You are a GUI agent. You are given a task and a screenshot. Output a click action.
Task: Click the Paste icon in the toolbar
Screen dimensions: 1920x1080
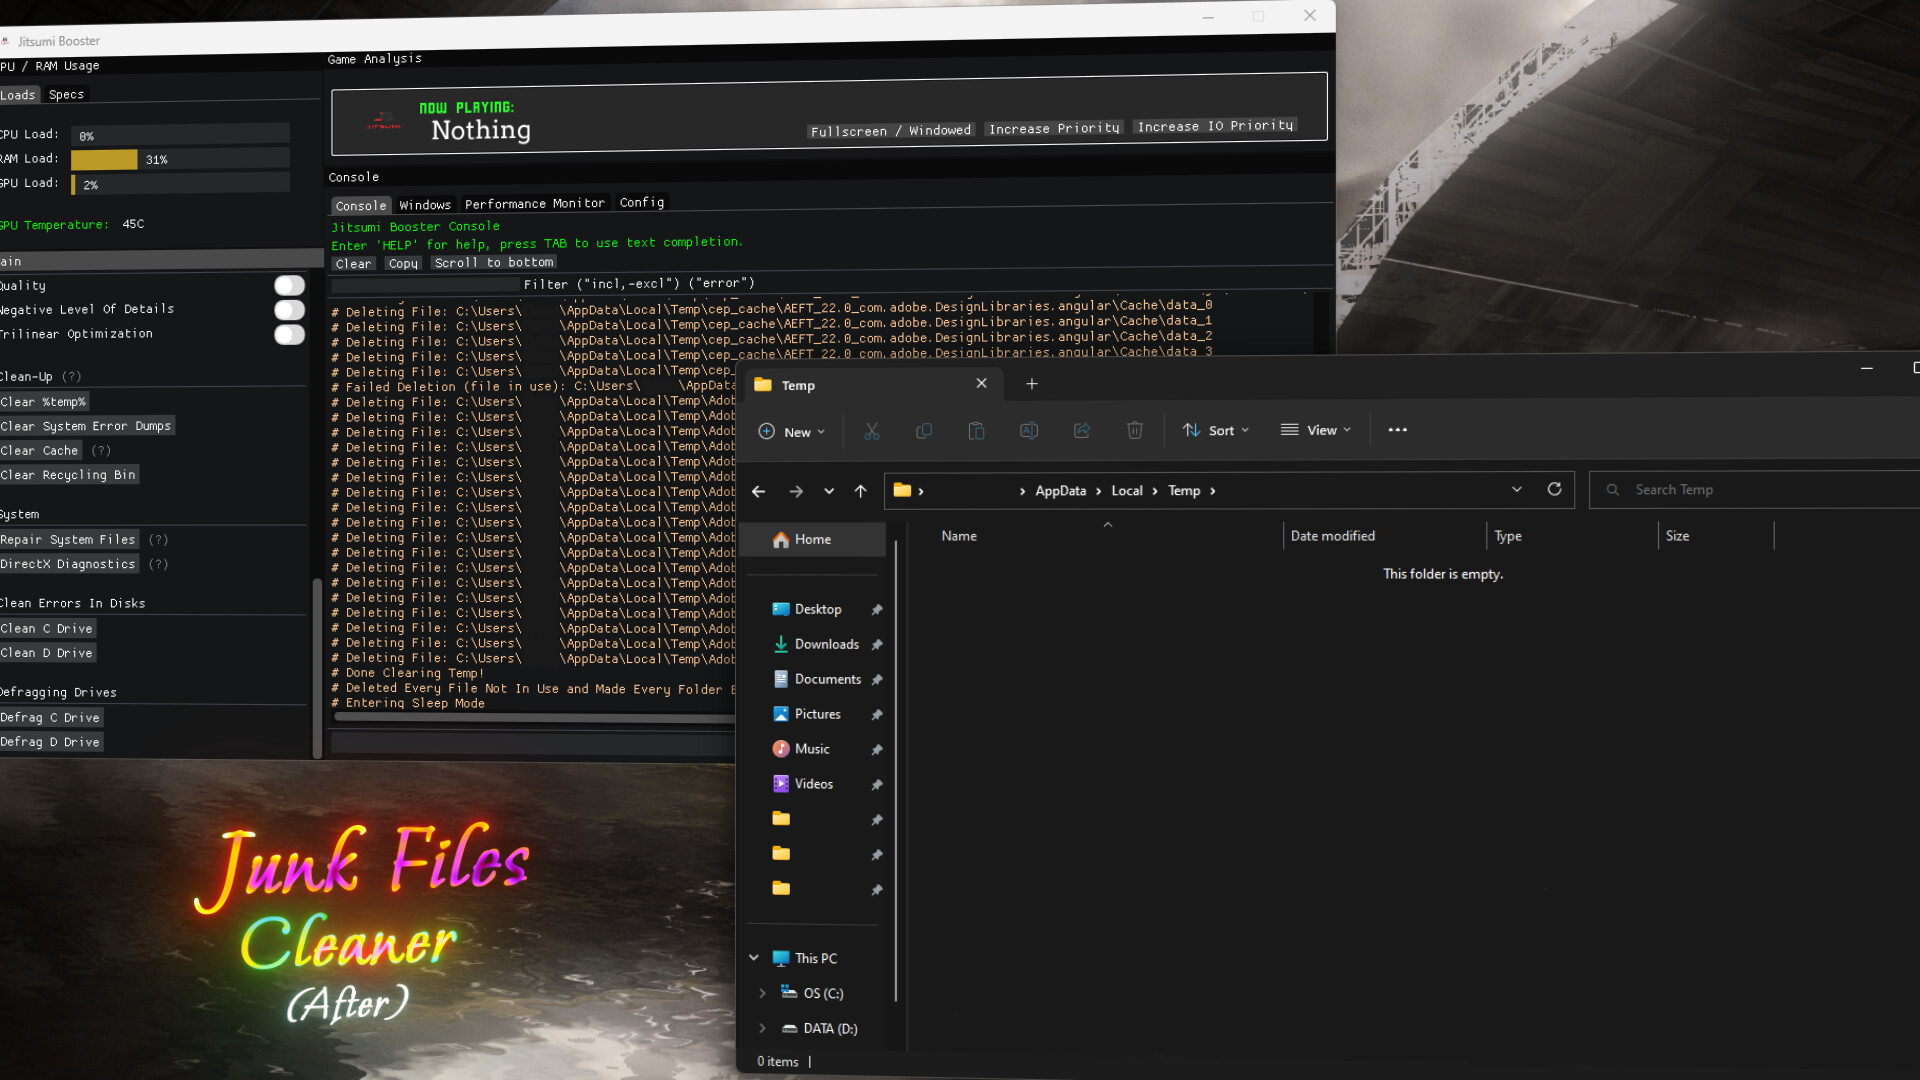[x=976, y=430]
